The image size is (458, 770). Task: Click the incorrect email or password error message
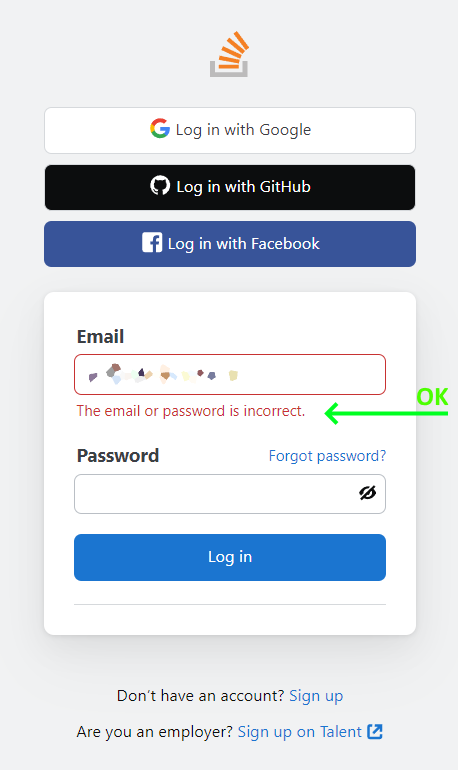(191, 411)
